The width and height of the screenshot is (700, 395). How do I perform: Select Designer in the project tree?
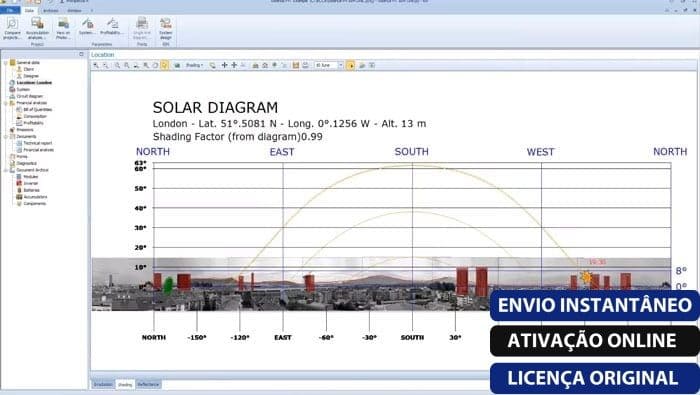click(x=31, y=76)
